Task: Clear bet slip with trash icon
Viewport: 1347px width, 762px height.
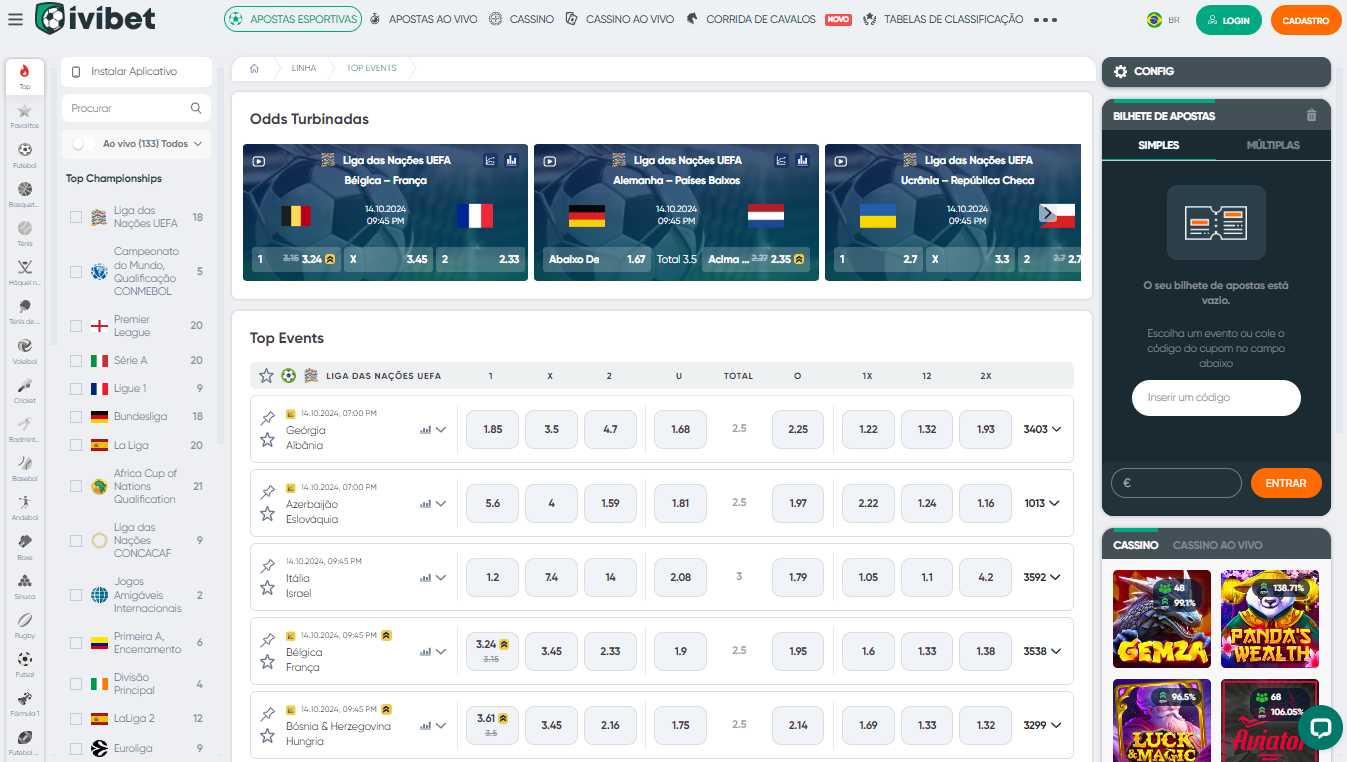Action: point(1312,116)
